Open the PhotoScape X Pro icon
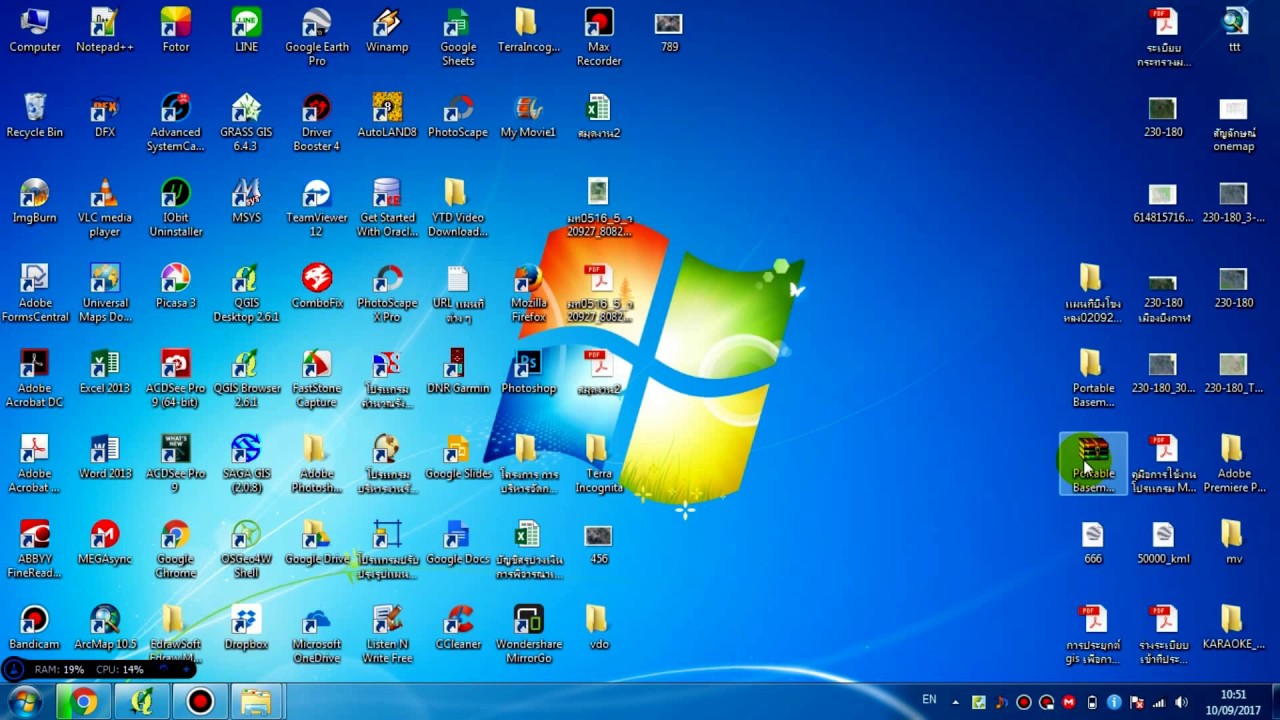This screenshot has width=1280, height=720. coord(387,293)
